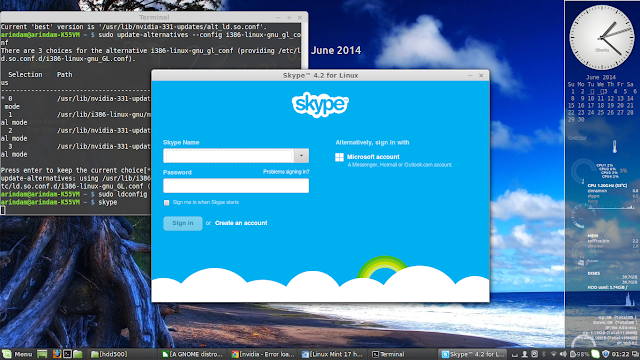Select the Skype 4.2 taskbar entry
Image resolution: width=640 pixels, height=360 pixels.
473,354
